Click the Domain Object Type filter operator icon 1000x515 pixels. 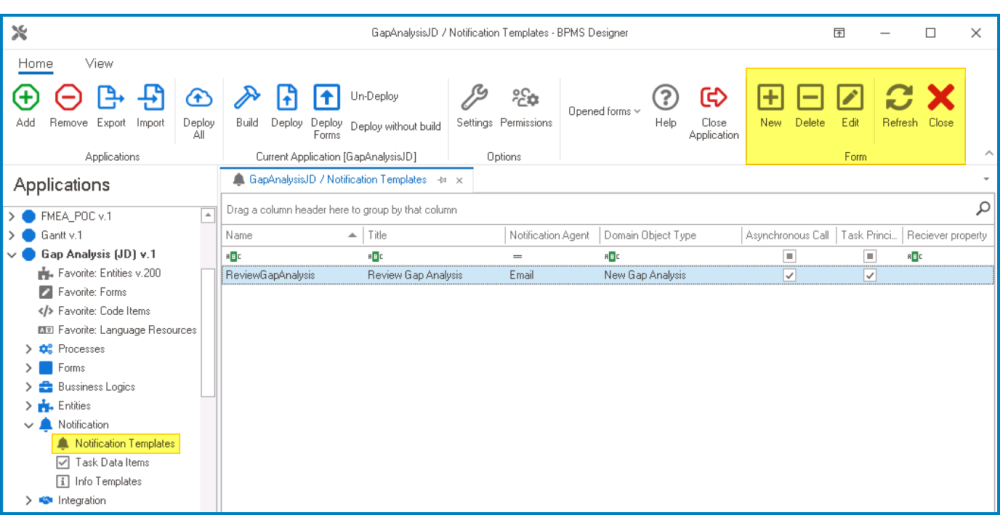click(x=612, y=256)
